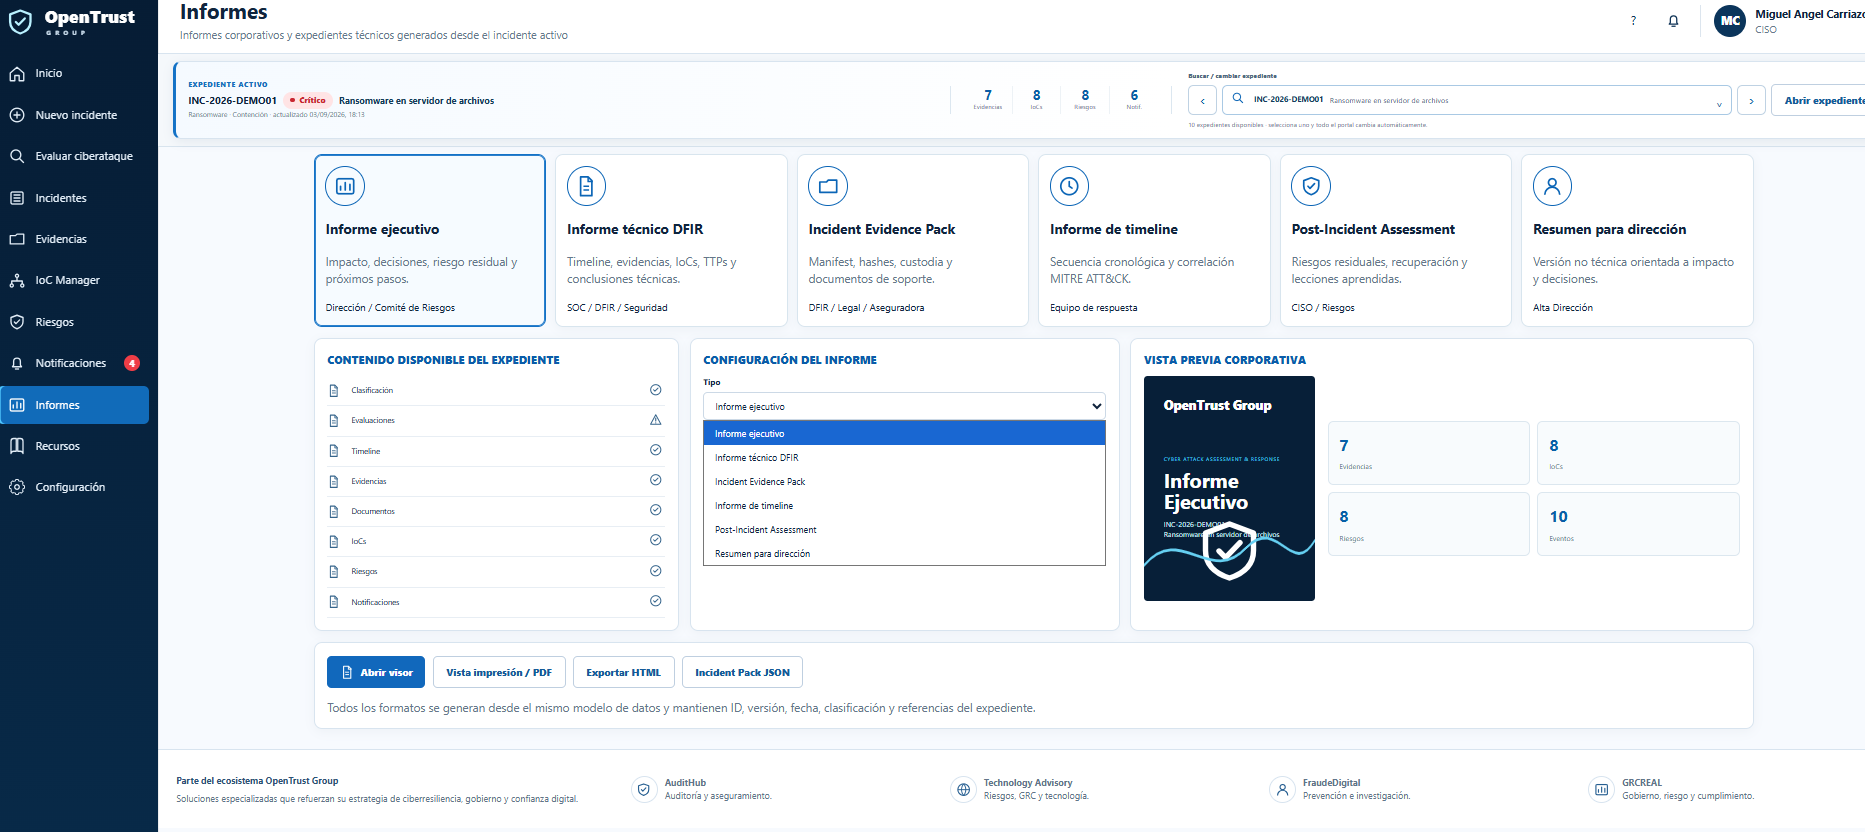
Task: Click the Timeline content row
Action: 496,451
